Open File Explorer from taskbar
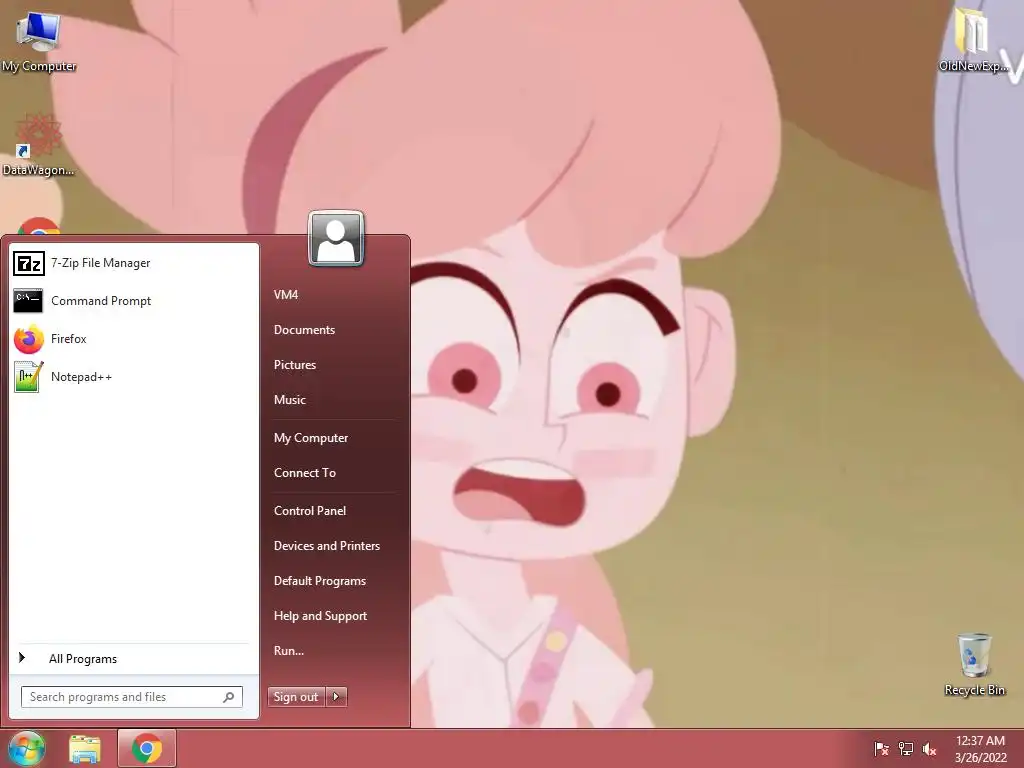 [85, 749]
